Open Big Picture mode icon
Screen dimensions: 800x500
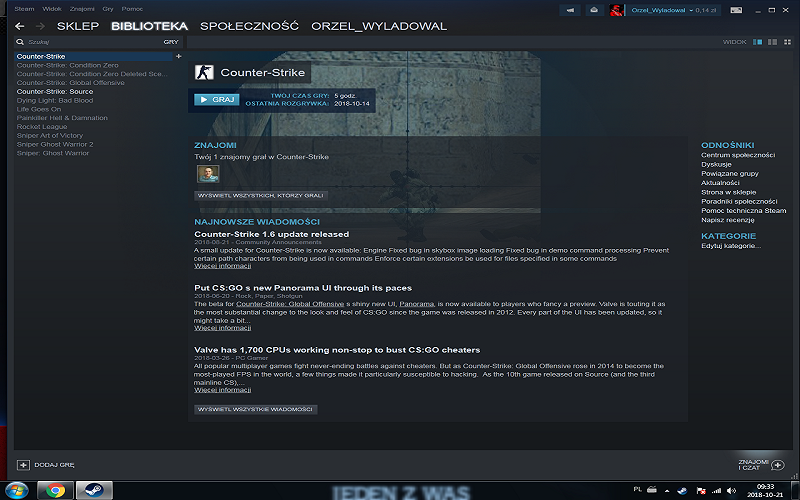tap(738, 9)
